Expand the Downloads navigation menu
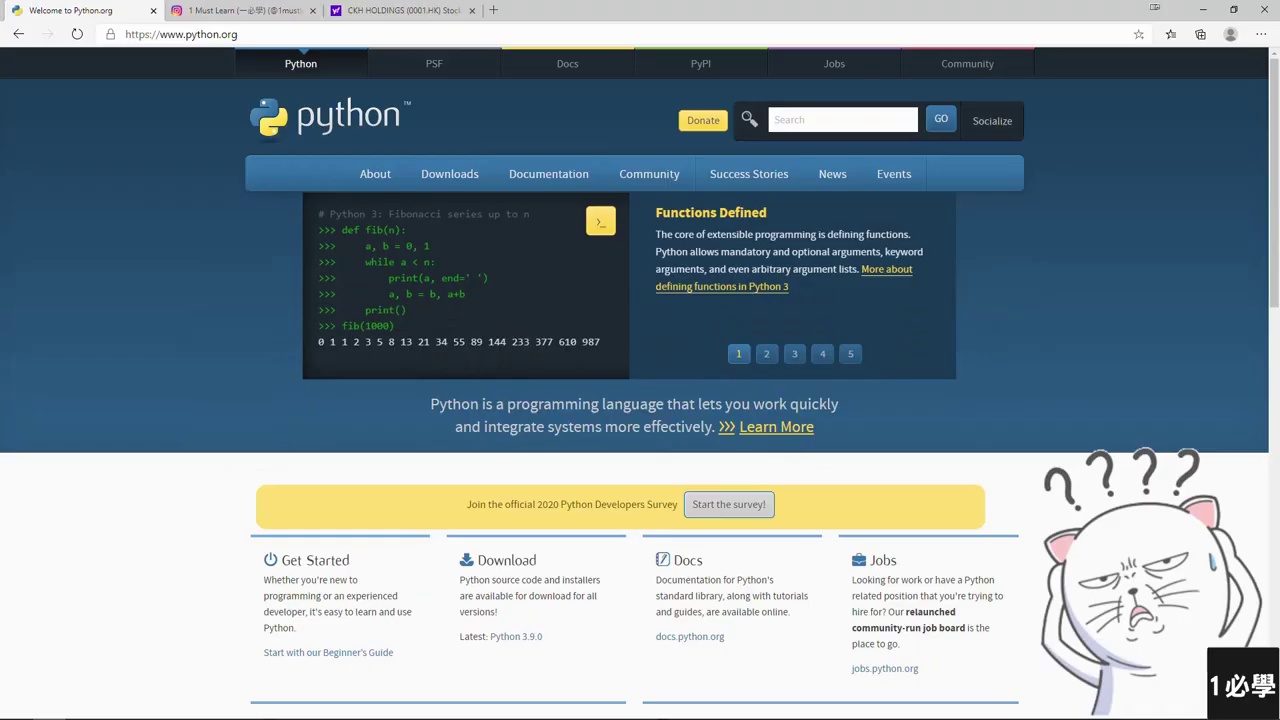 [x=449, y=174]
